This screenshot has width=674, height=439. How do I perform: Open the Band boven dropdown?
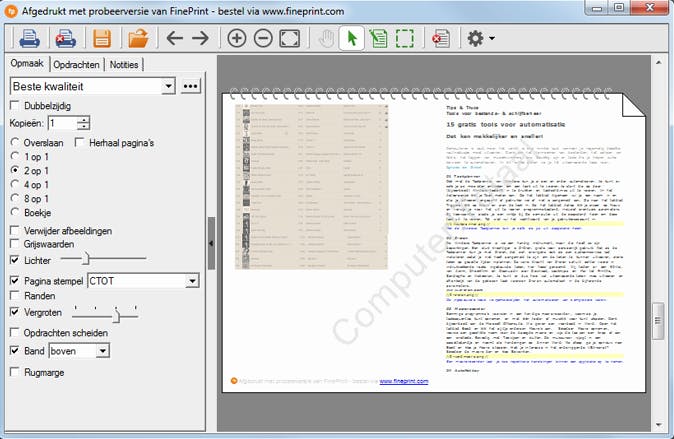102,351
